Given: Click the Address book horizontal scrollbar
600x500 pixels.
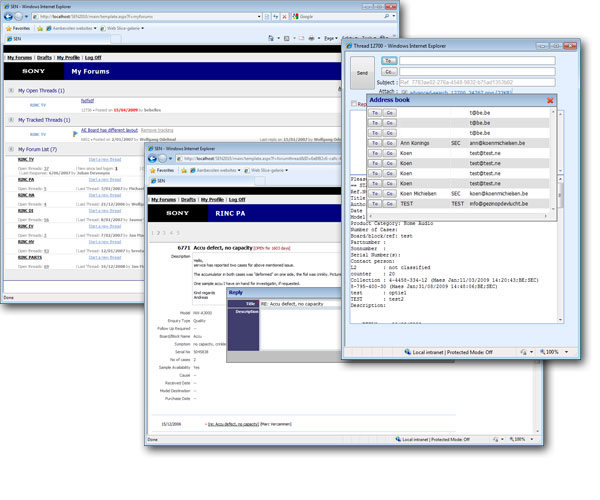Looking at the screenshot, I should (x=458, y=216).
